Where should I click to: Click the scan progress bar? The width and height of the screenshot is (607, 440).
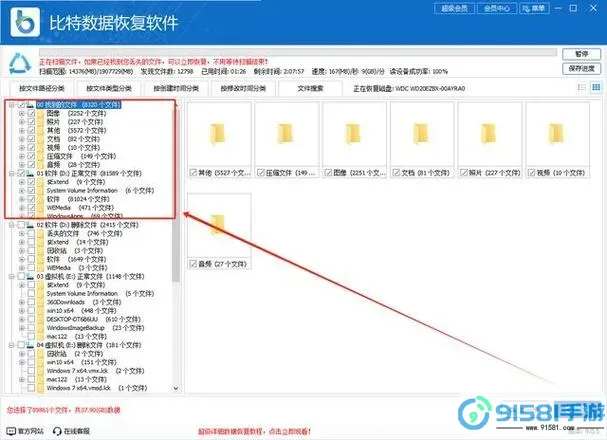pyautogui.click(x=298, y=52)
